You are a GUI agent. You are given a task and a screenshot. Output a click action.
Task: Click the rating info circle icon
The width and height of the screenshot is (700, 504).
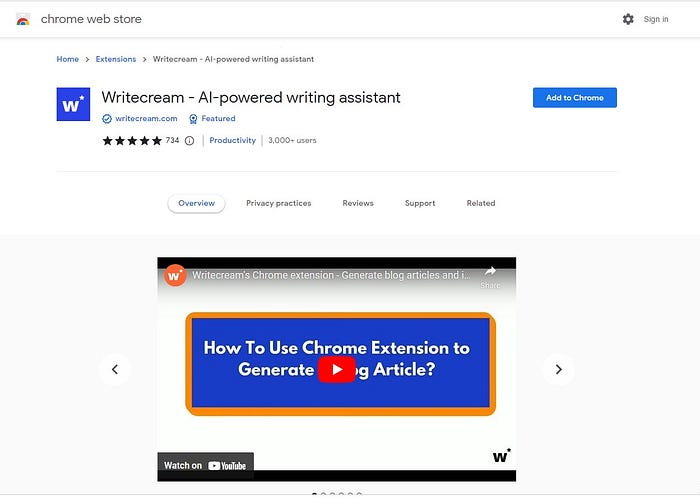tap(189, 141)
